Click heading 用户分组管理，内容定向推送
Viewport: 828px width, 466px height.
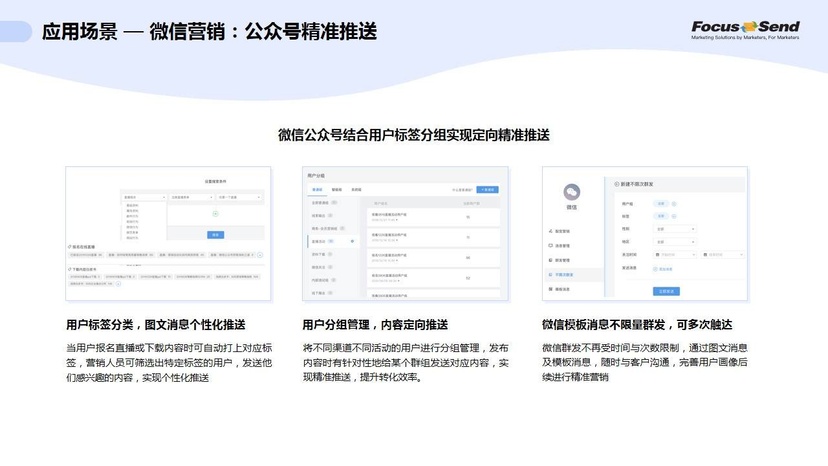(375, 324)
